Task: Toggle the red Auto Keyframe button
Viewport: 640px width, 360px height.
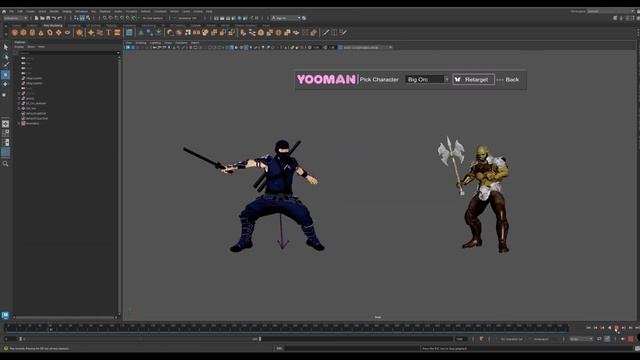Action: tap(631, 339)
